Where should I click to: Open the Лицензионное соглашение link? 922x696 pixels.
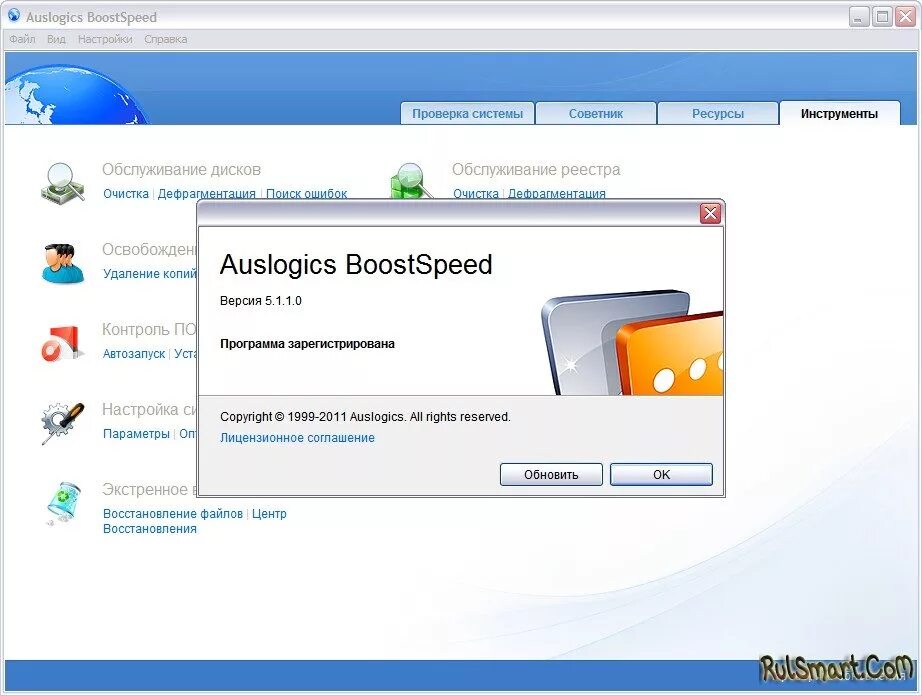pyautogui.click(x=296, y=438)
